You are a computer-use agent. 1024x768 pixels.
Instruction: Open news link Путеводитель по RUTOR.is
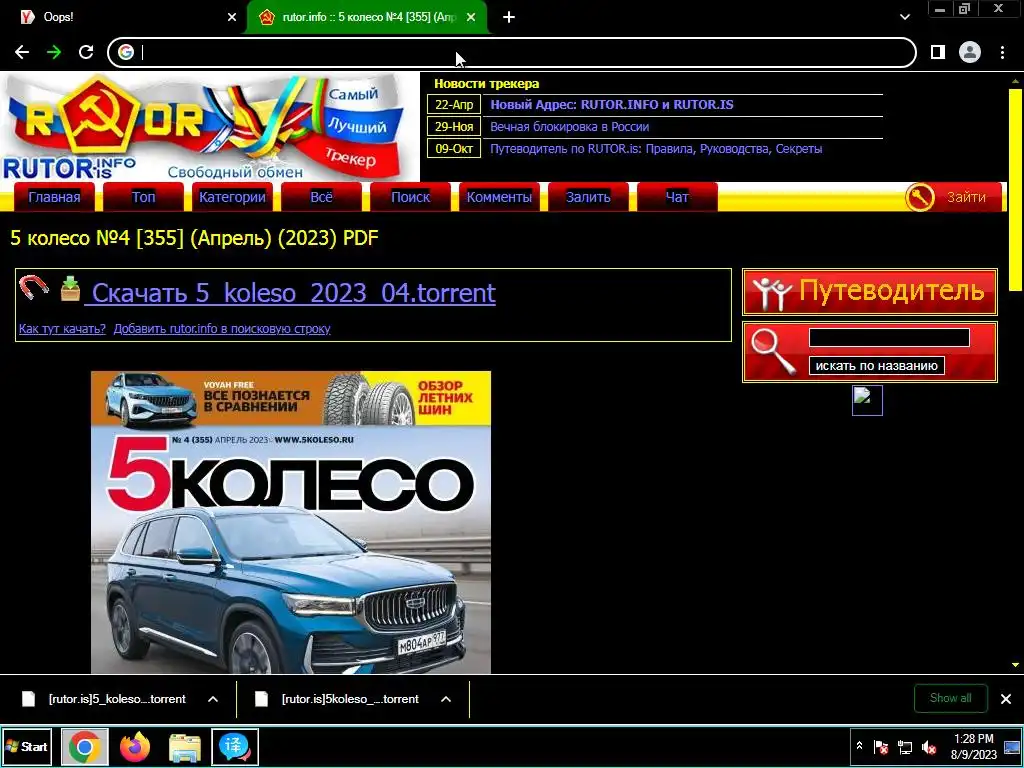[656, 149]
